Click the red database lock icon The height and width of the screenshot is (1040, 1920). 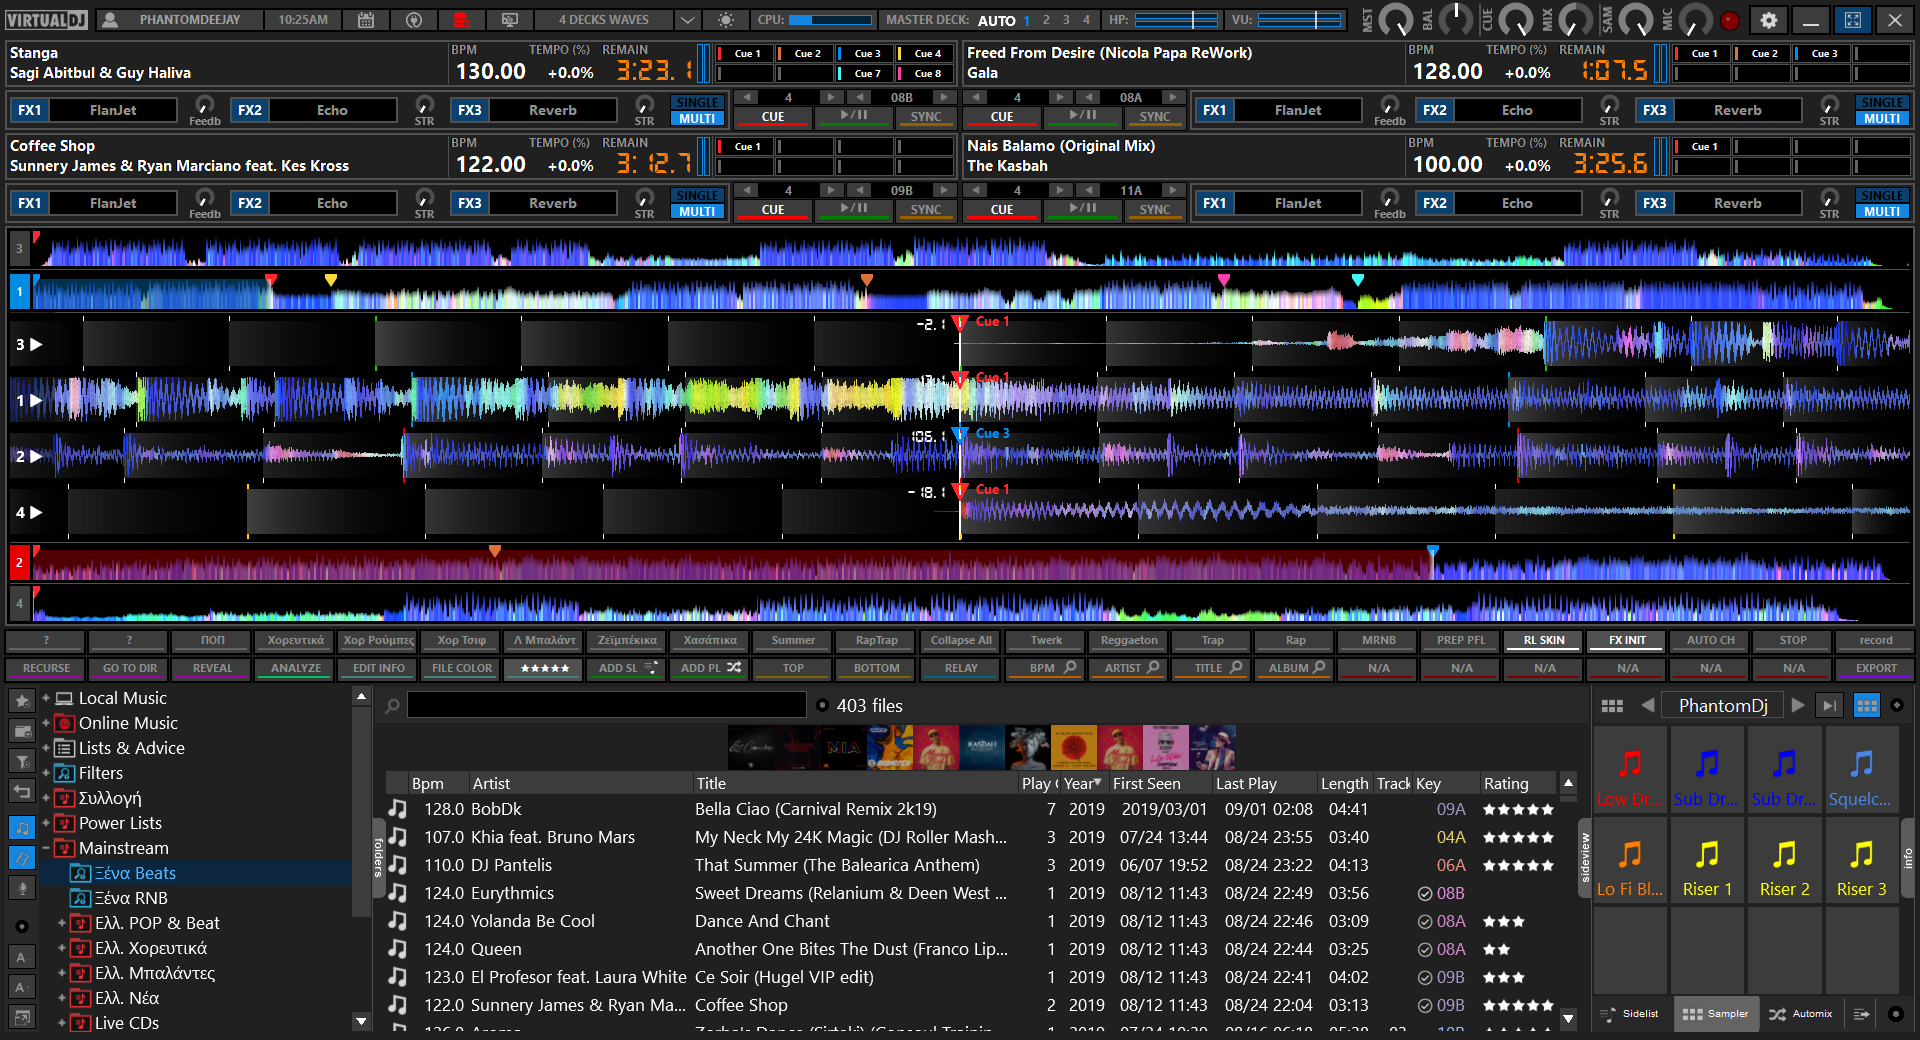click(x=461, y=20)
